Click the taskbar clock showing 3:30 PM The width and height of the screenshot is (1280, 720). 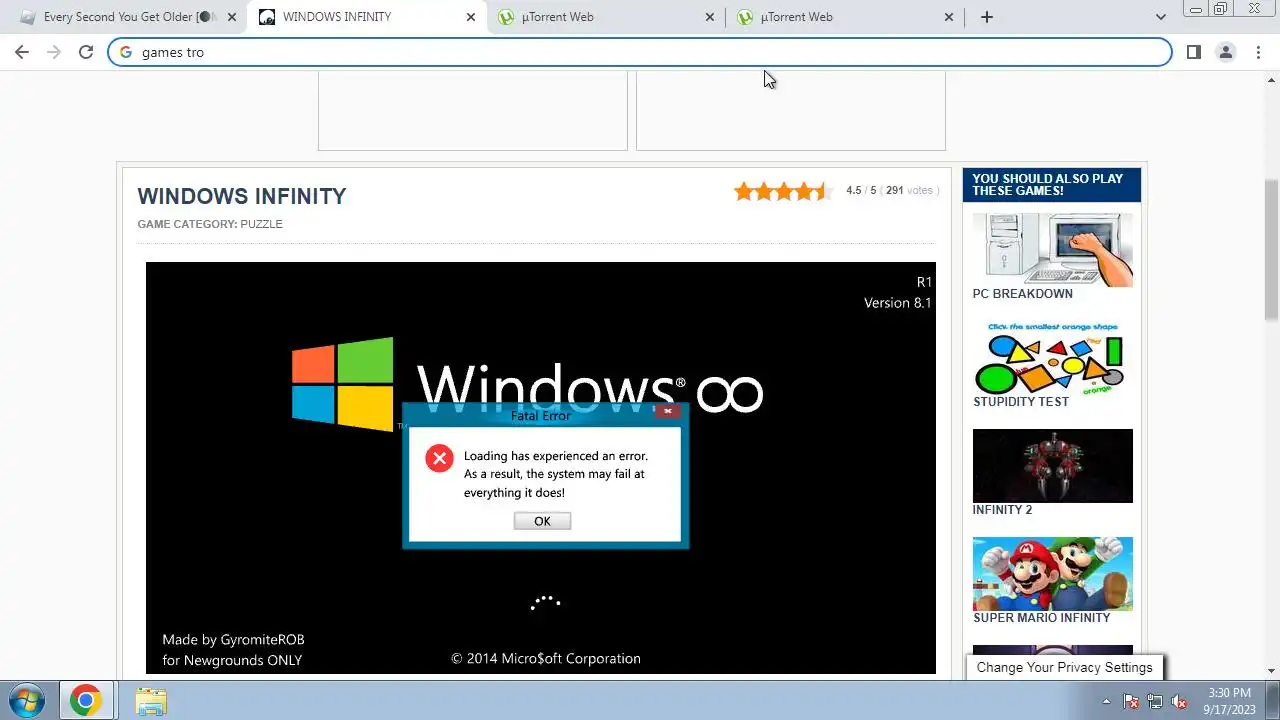point(1229,701)
